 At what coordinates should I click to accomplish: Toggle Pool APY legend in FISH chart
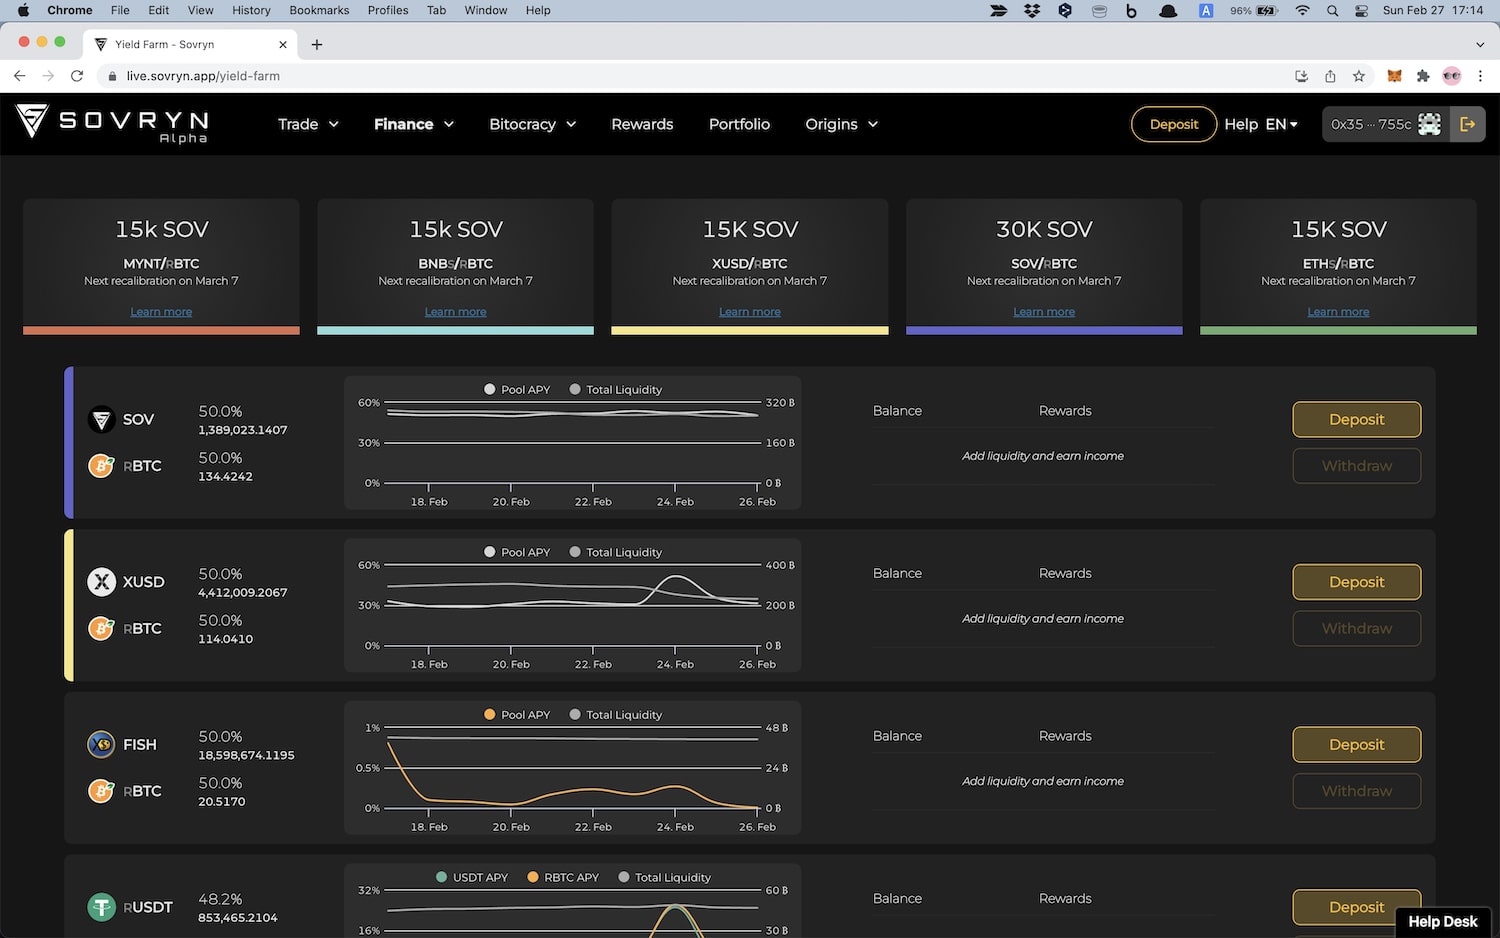tap(517, 715)
